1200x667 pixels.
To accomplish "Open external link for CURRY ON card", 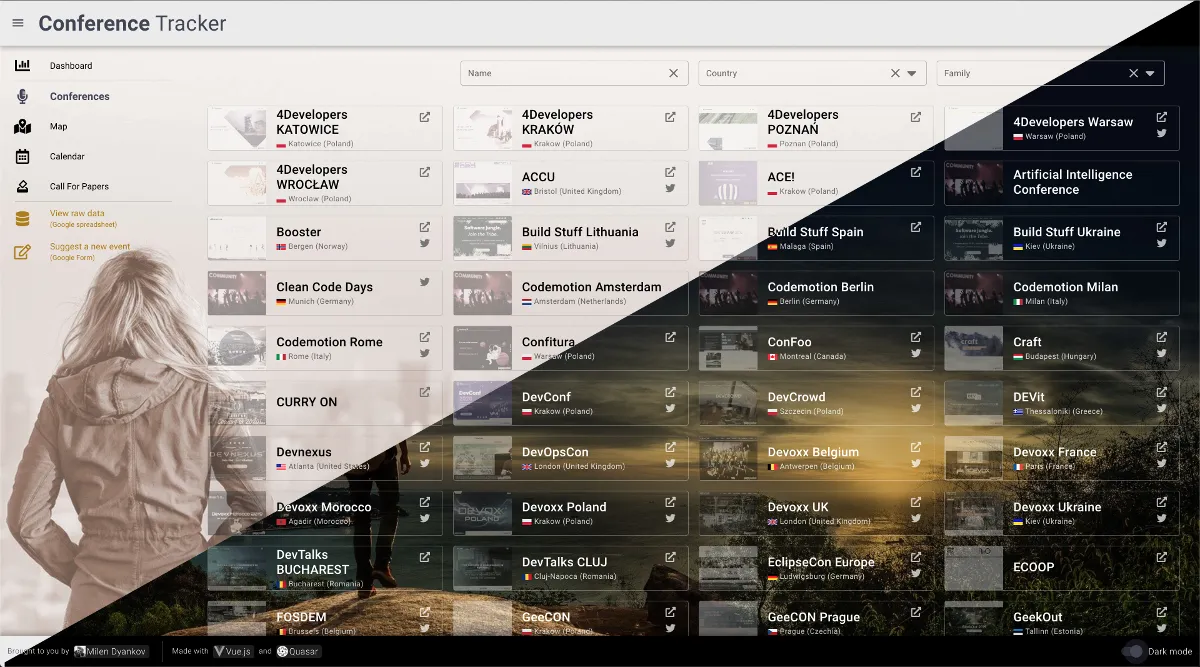I will click(424, 392).
